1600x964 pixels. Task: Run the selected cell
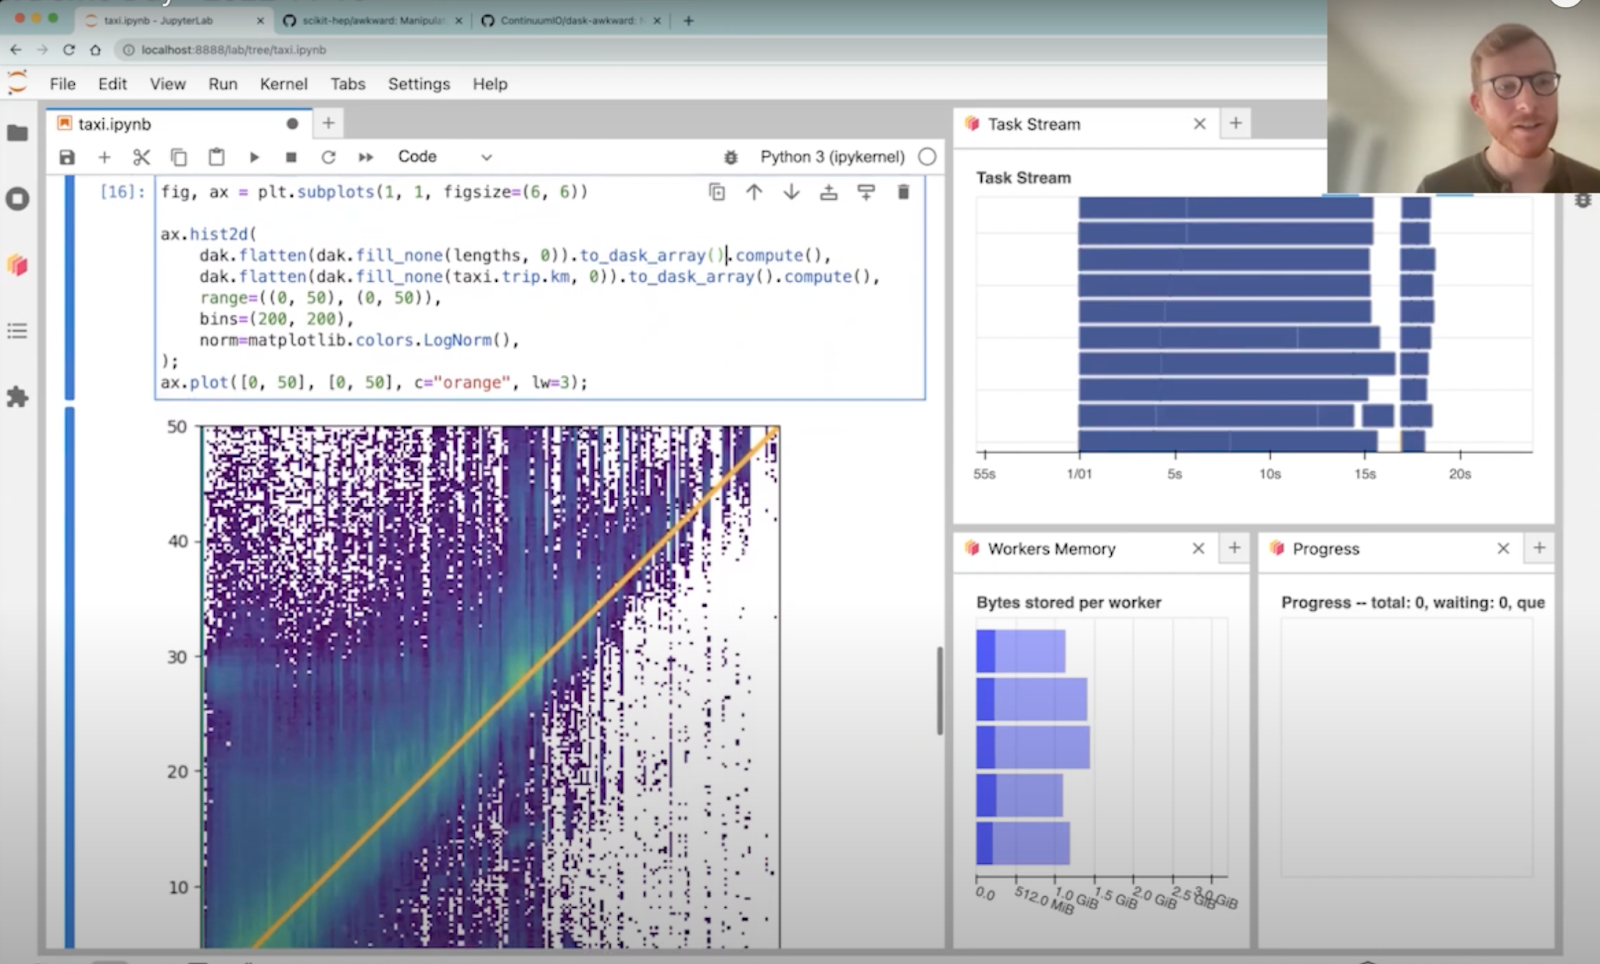254,157
